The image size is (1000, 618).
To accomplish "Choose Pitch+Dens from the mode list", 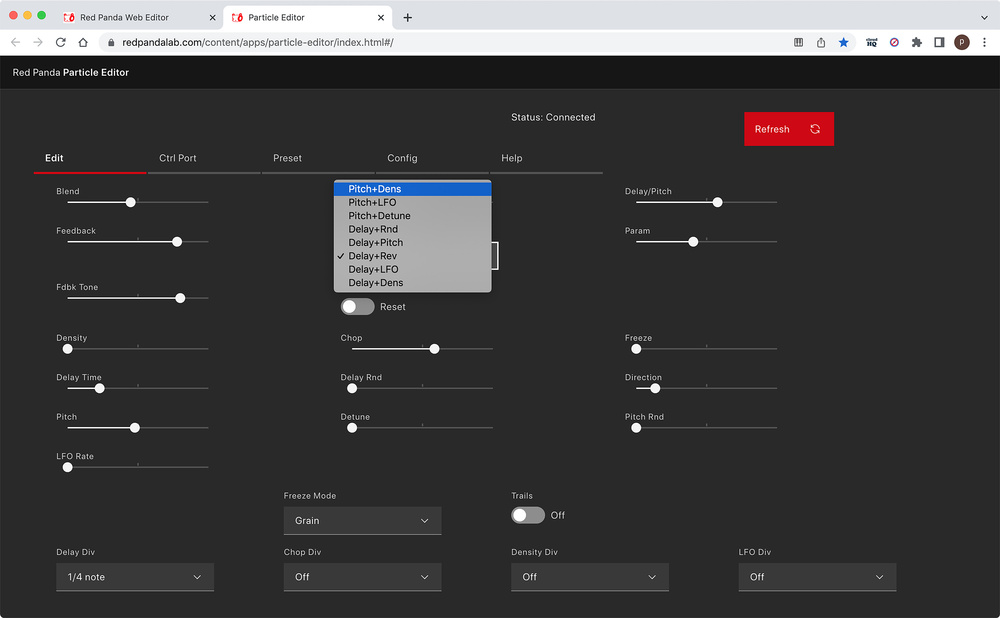I will click(x=413, y=189).
